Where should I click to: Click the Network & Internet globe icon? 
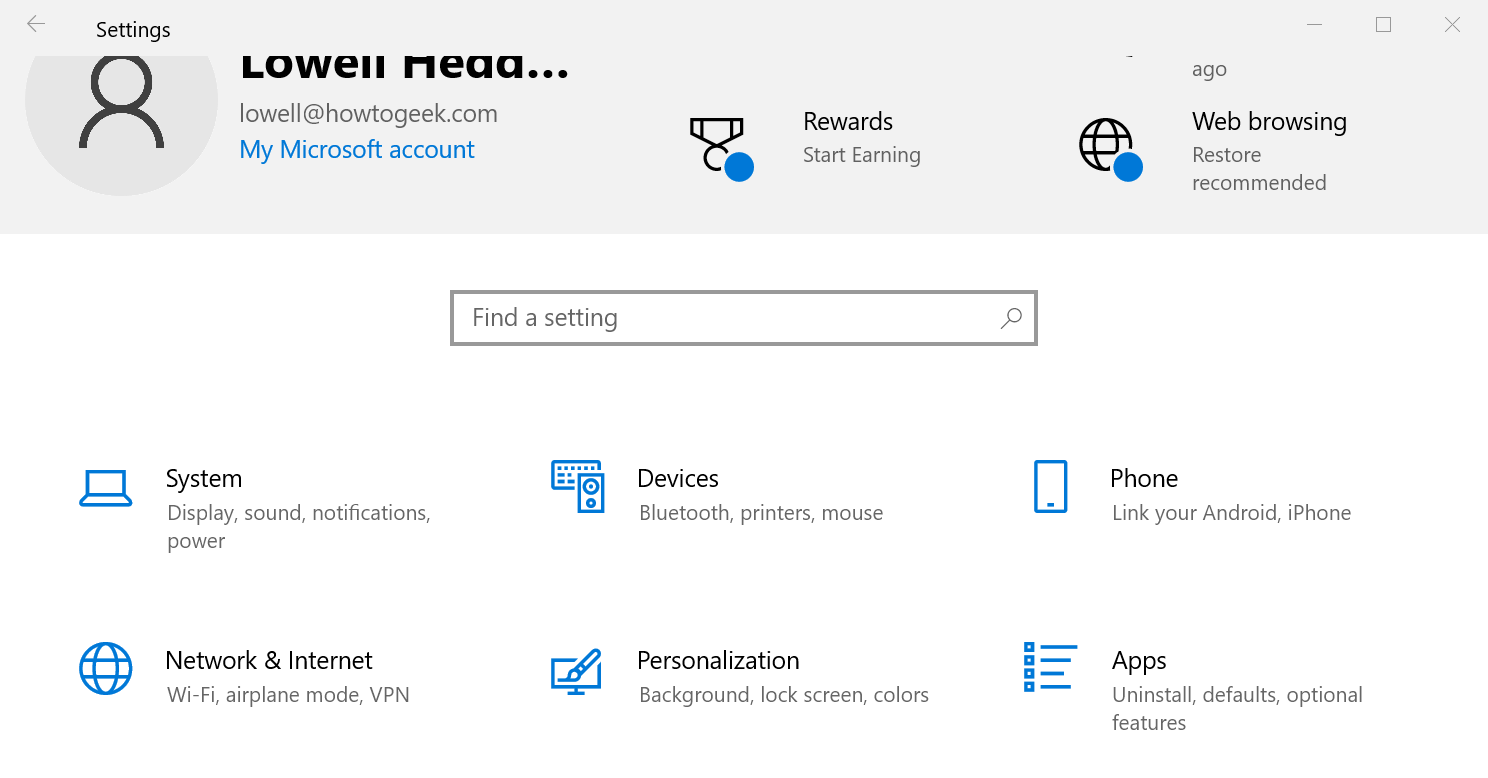[x=105, y=669]
